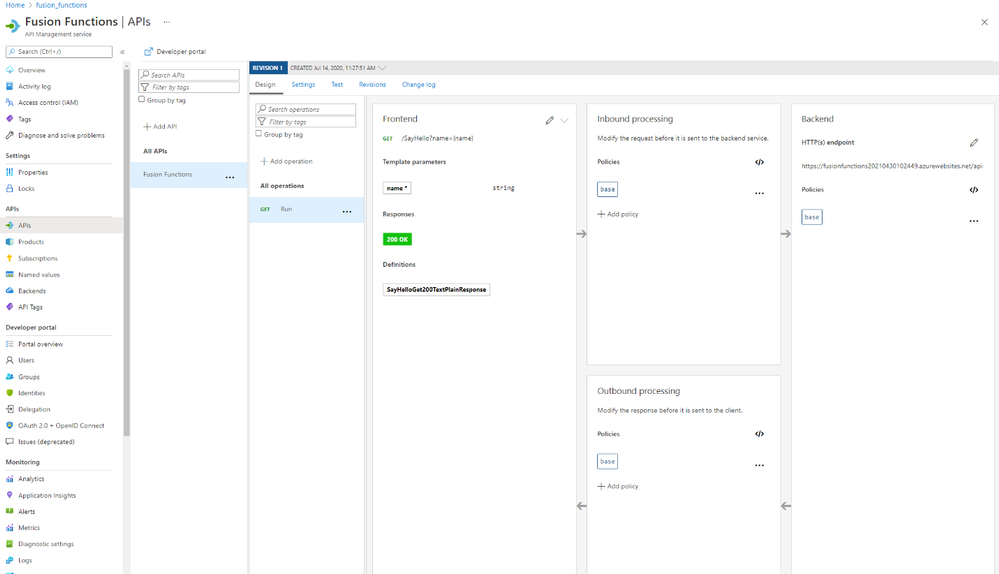Open the Backend policies code editor
This screenshot has height=574, width=999.
click(974, 190)
